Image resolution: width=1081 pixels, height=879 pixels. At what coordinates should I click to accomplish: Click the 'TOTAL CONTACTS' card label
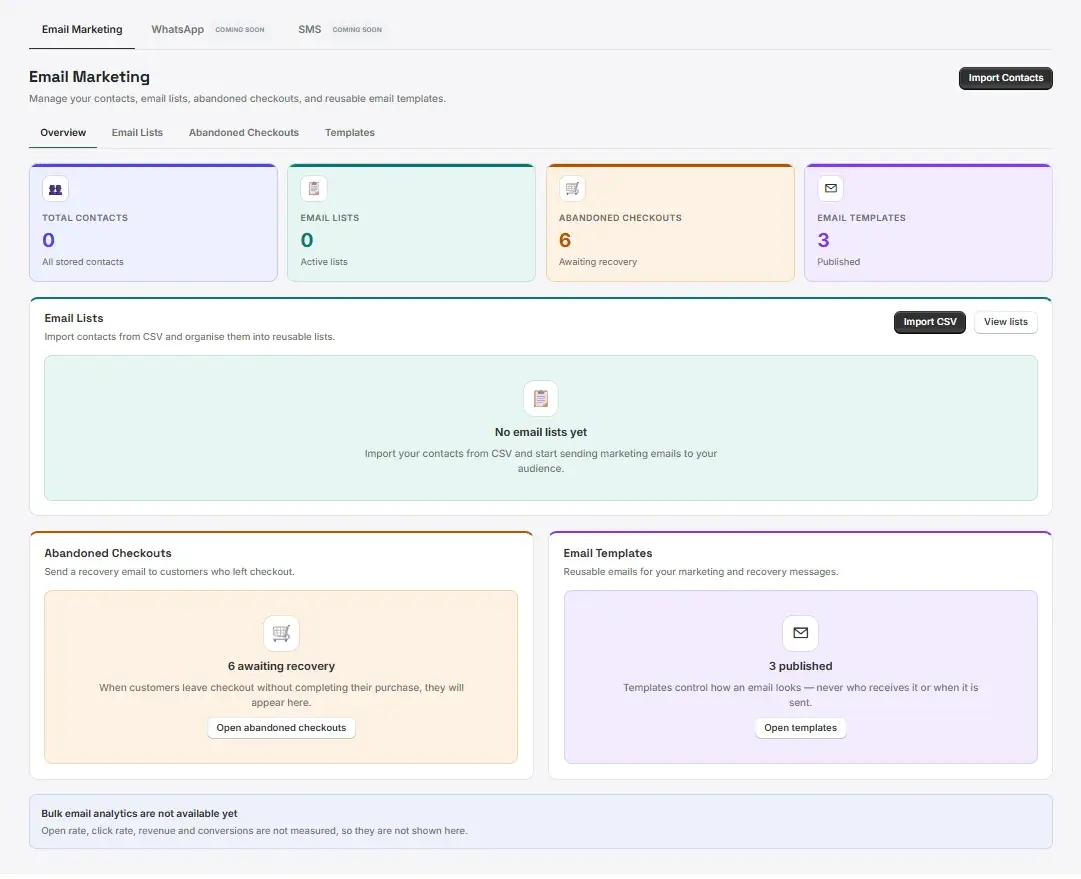[x=85, y=219]
